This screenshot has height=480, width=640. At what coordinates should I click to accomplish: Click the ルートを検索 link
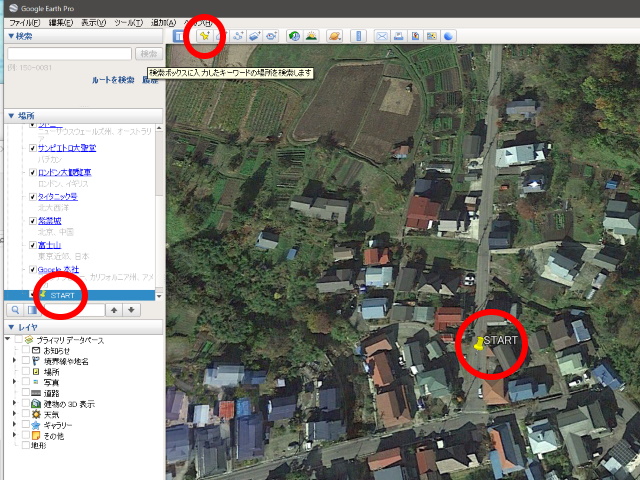113,80
